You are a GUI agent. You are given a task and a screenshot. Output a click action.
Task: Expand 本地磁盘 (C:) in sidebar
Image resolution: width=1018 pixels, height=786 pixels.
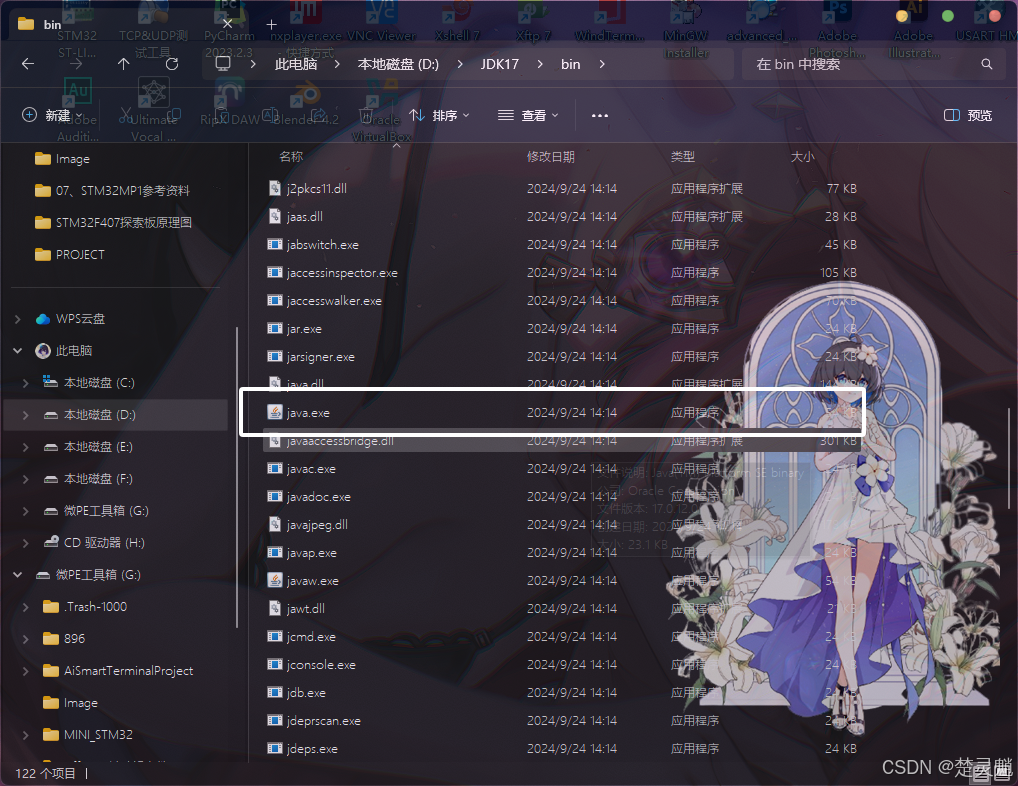tap(25, 383)
